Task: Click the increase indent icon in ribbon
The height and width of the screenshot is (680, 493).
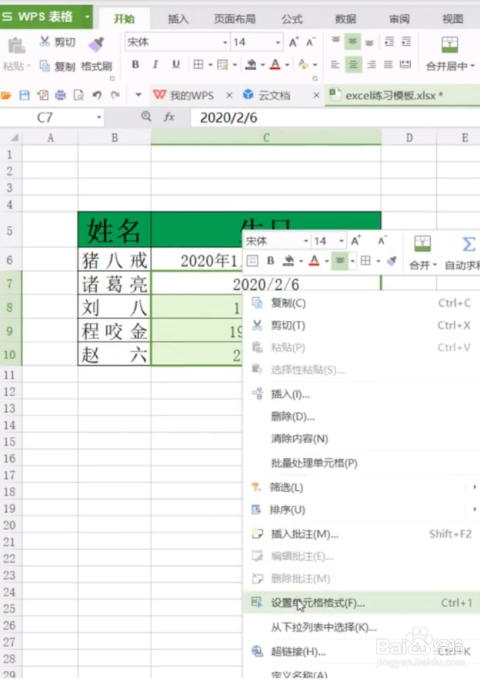Action: pyautogui.click(x=406, y=41)
